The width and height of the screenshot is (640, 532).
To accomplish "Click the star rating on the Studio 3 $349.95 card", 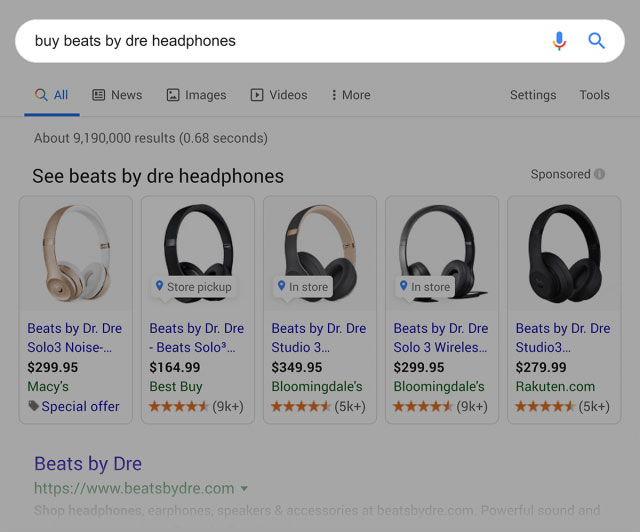I will [301, 406].
